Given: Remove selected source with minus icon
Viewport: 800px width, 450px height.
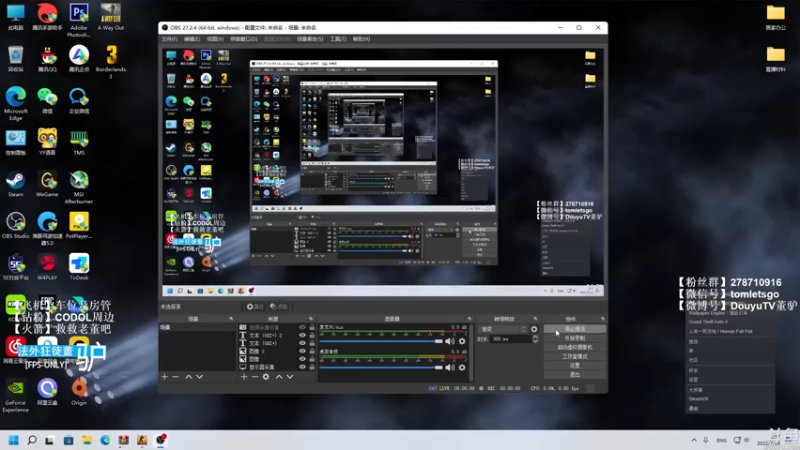Looking at the screenshot, I should (x=255, y=377).
